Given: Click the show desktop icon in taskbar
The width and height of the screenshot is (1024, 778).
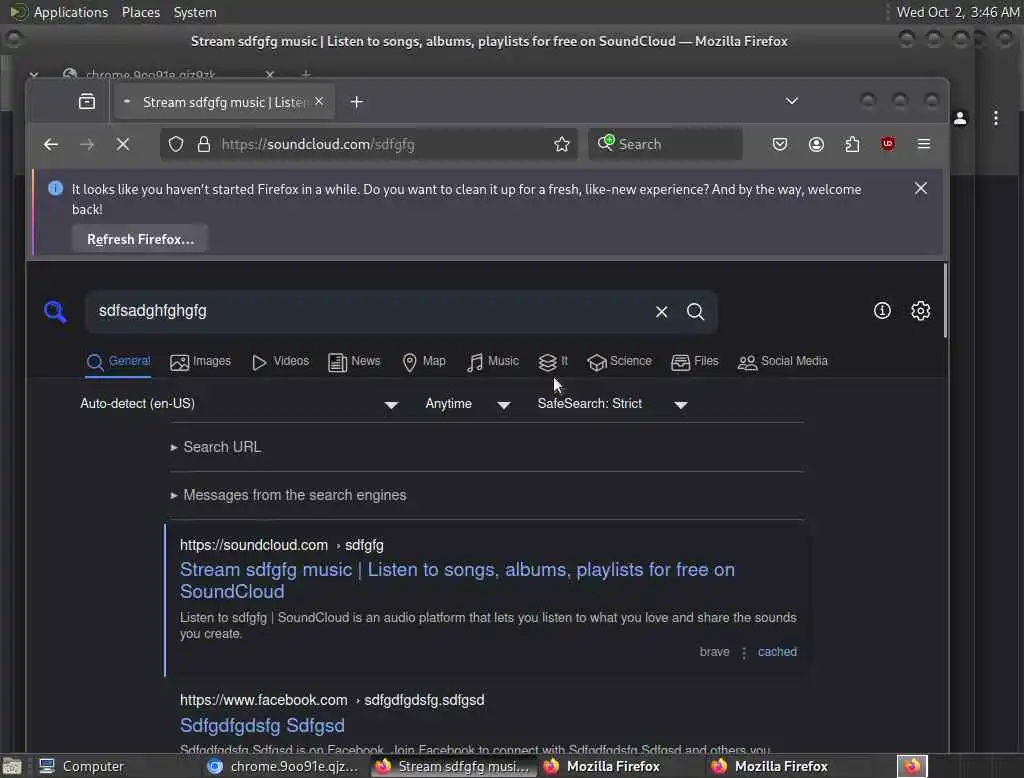Looking at the screenshot, I should pyautogui.click(x=12, y=766).
